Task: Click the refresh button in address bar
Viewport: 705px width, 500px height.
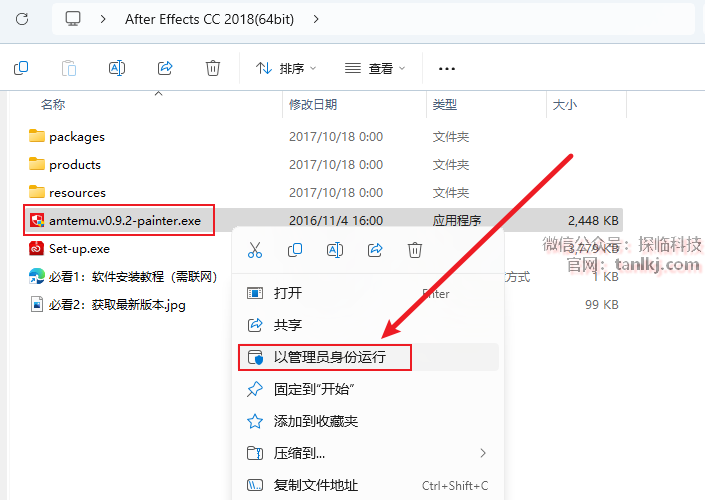Action: 22,19
